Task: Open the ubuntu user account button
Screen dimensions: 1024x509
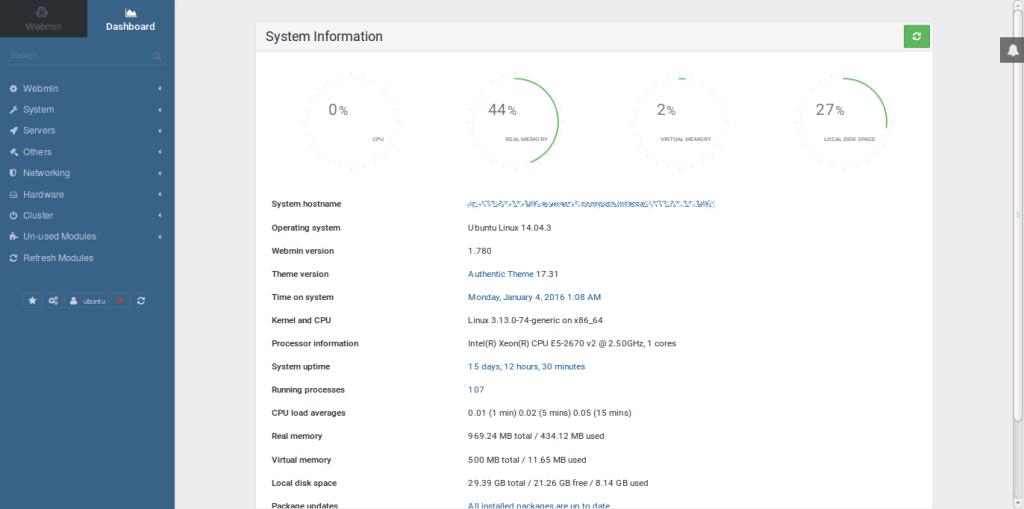Action: pos(87,301)
